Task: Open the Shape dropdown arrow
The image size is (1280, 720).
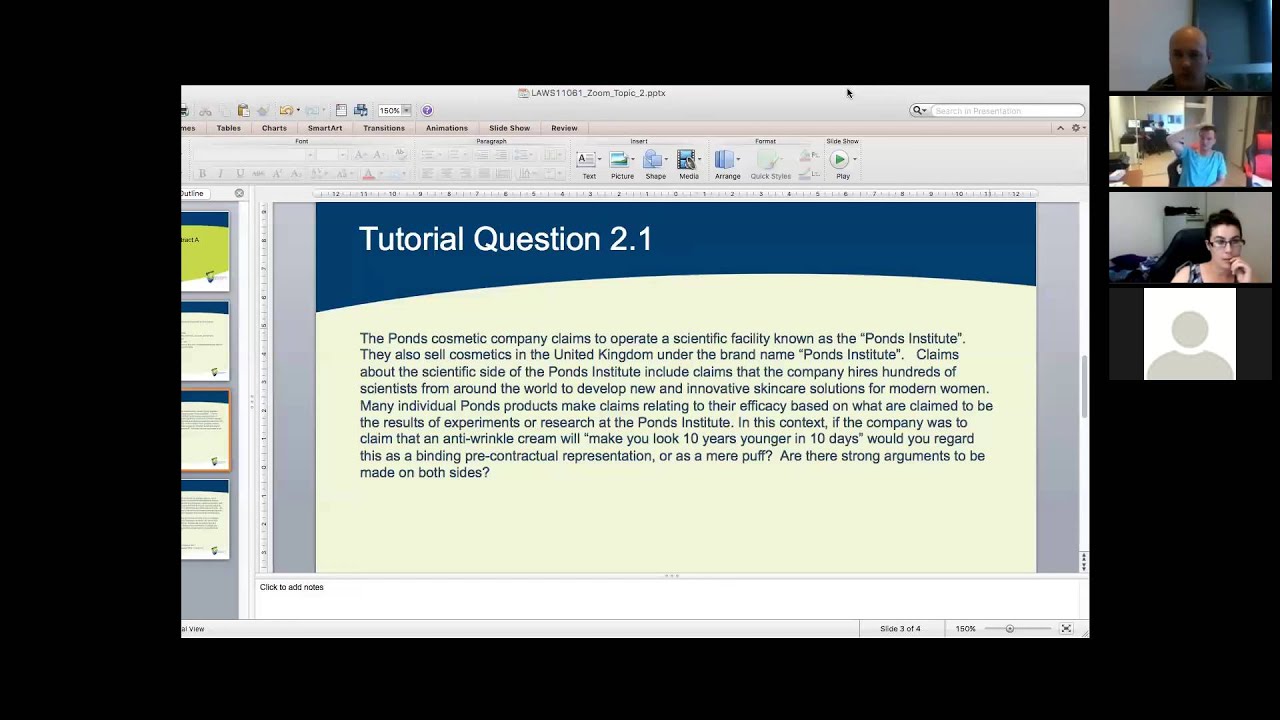Action: pos(666,160)
